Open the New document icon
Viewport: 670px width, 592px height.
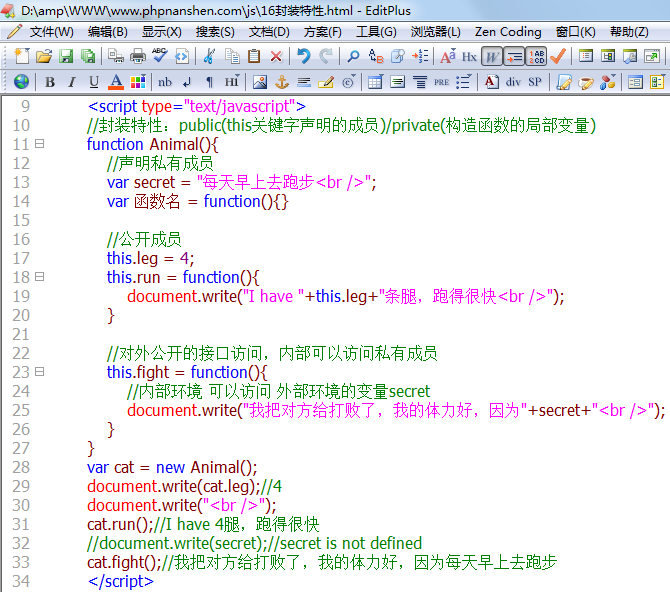[x=22, y=56]
